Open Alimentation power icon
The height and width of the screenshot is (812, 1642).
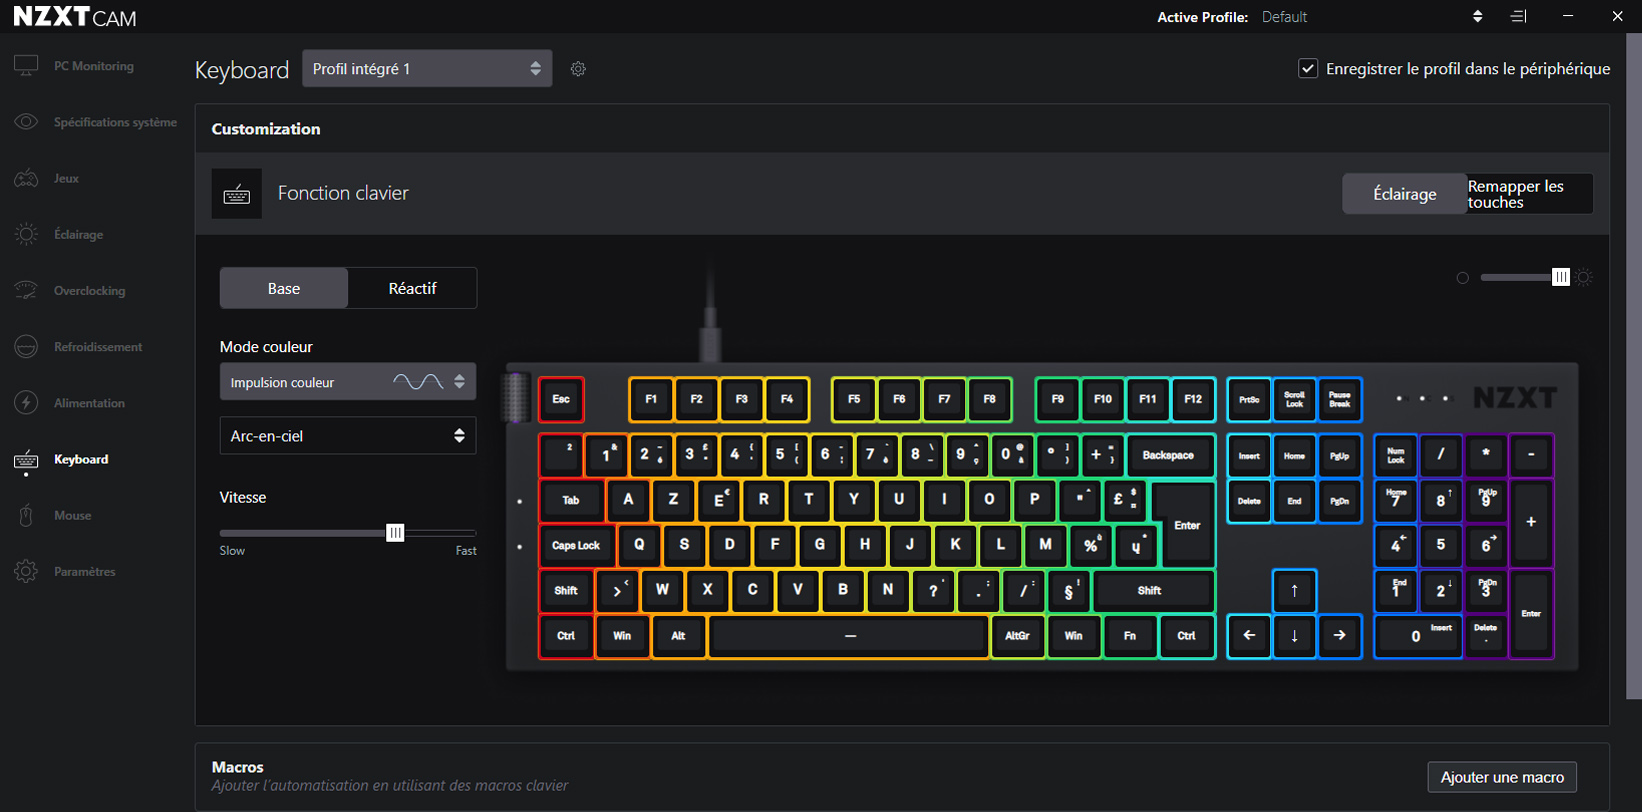(x=26, y=403)
